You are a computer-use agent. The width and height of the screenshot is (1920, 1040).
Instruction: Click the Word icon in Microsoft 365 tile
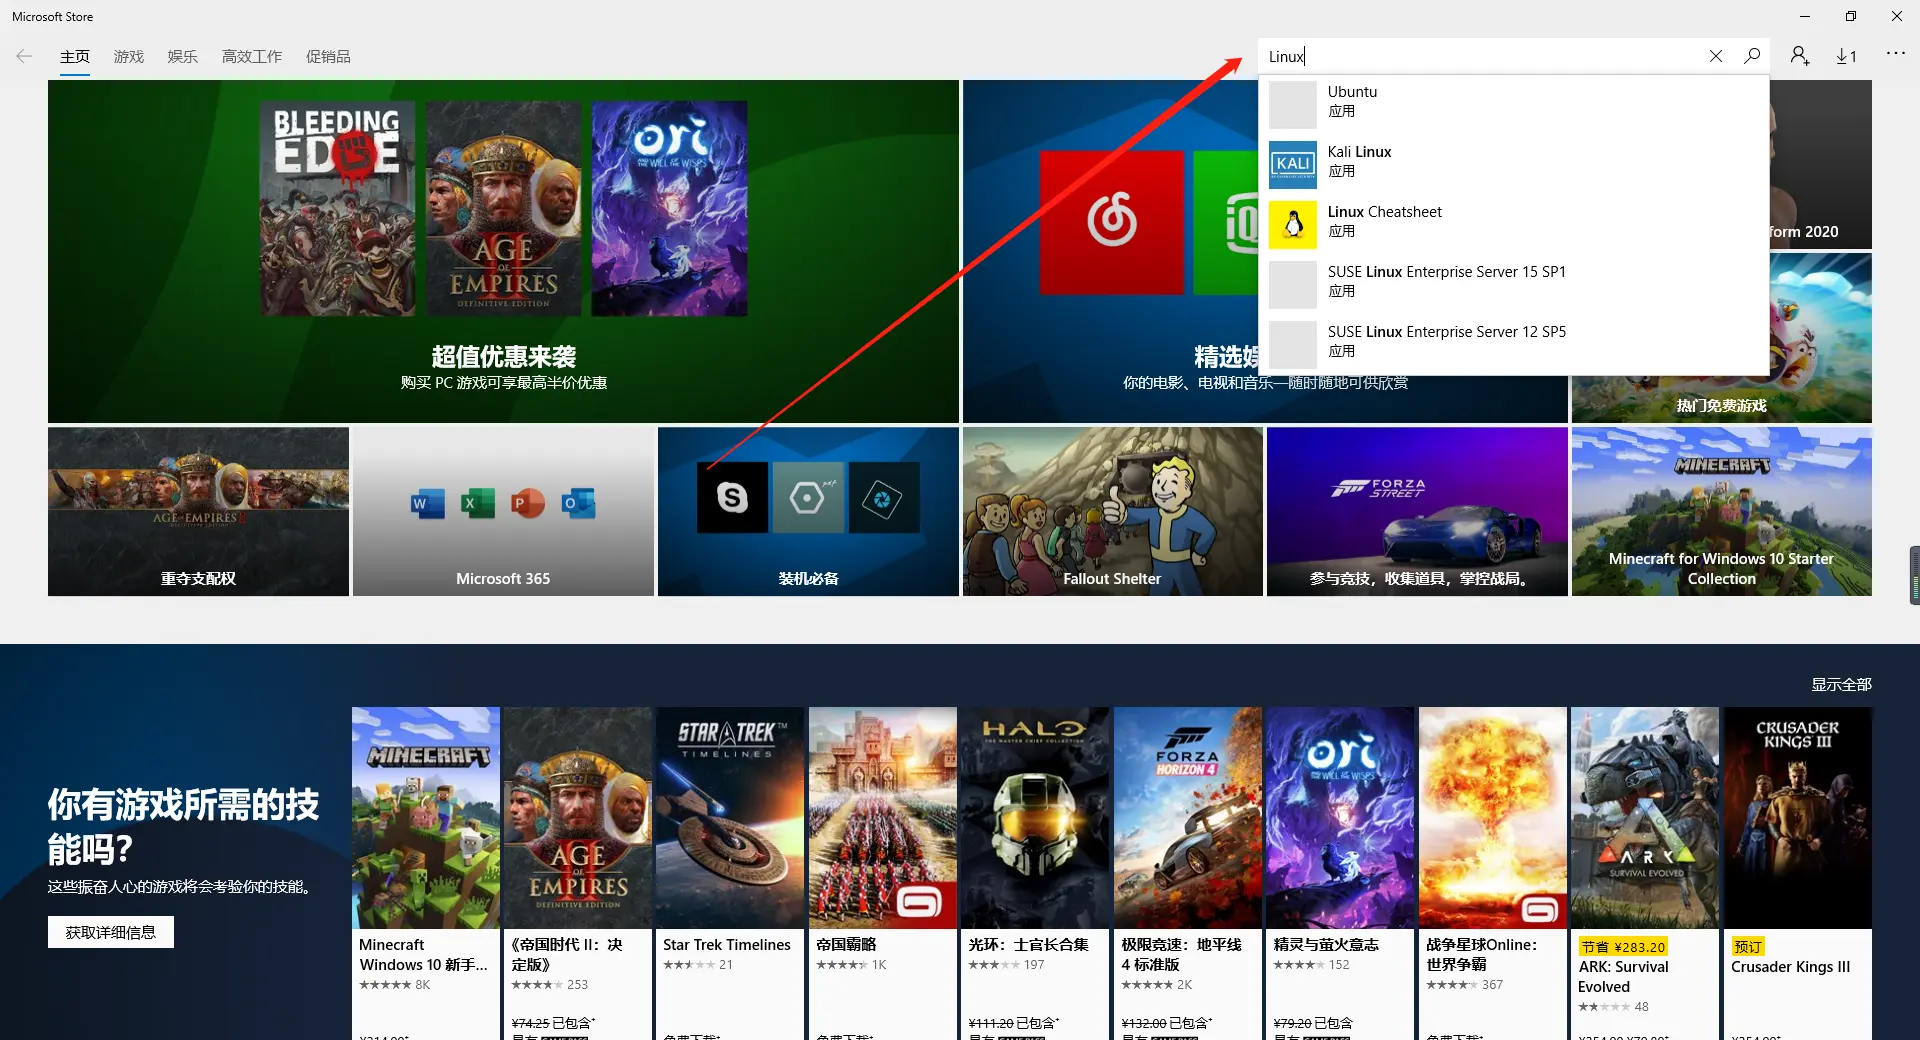427,503
